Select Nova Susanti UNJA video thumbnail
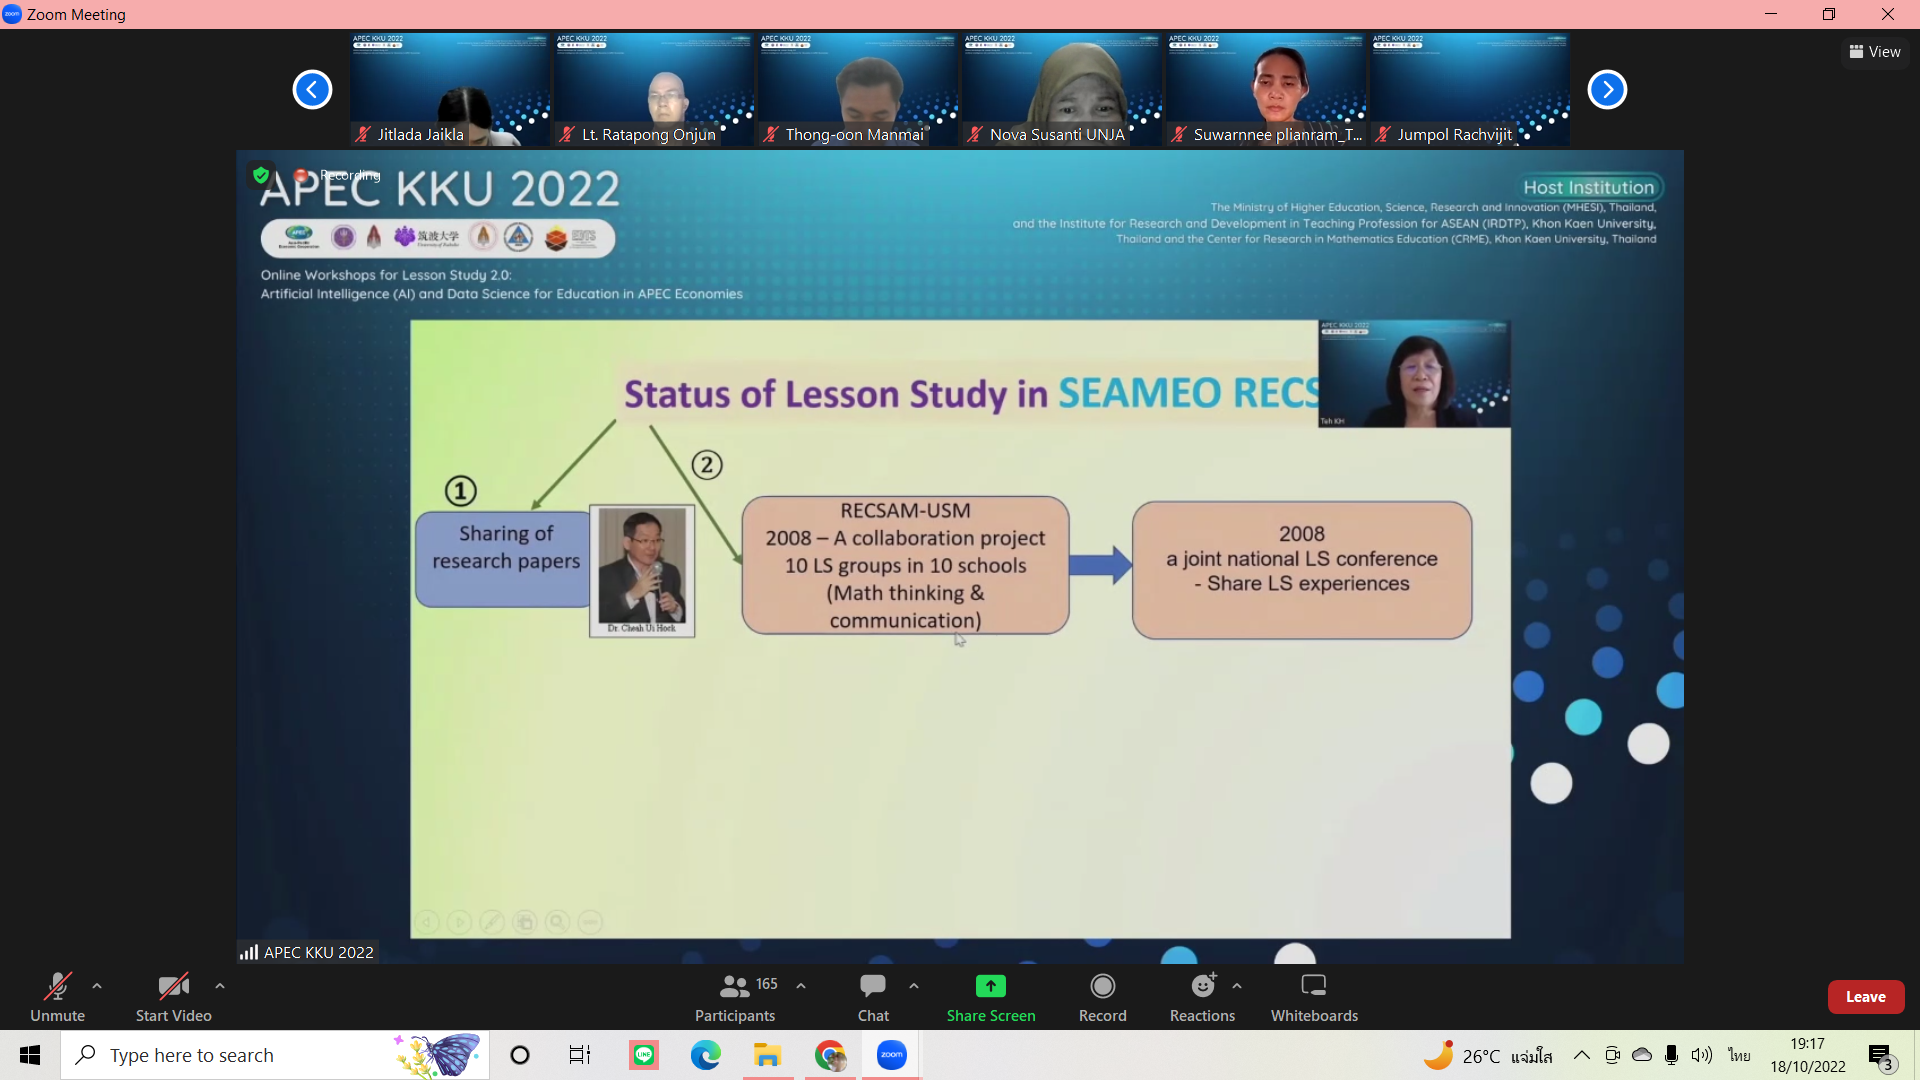Image resolution: width=1920 pixels, height=1080 pixels. click(1060, 90)
